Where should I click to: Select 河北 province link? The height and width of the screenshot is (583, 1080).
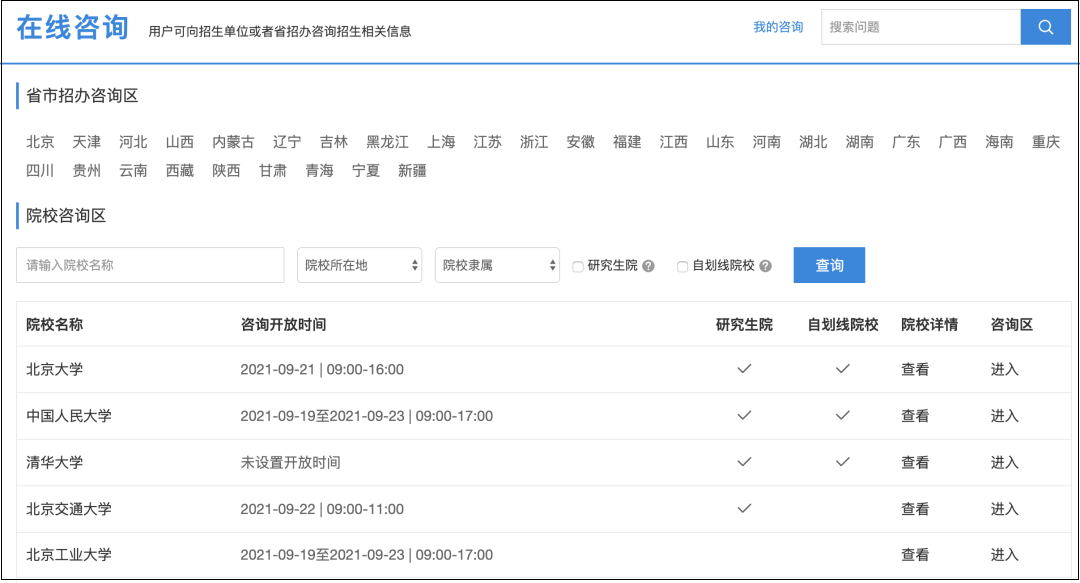(x=133, y=142)
